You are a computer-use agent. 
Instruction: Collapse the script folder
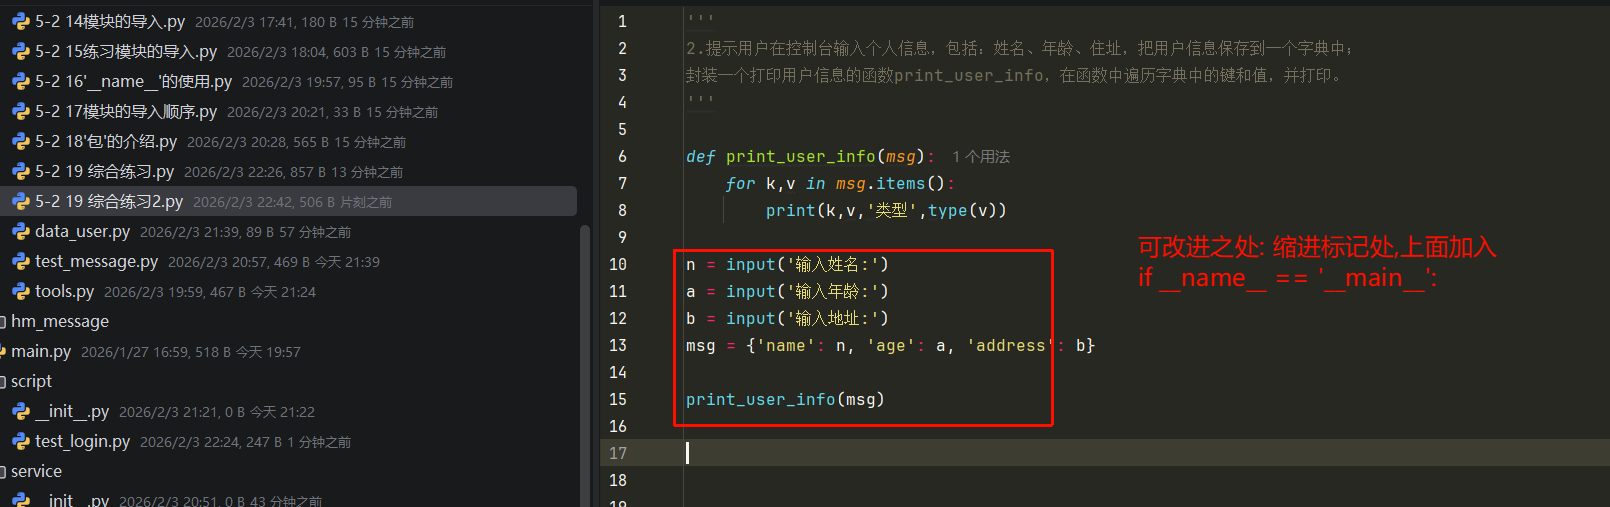(x=30, y=381)
